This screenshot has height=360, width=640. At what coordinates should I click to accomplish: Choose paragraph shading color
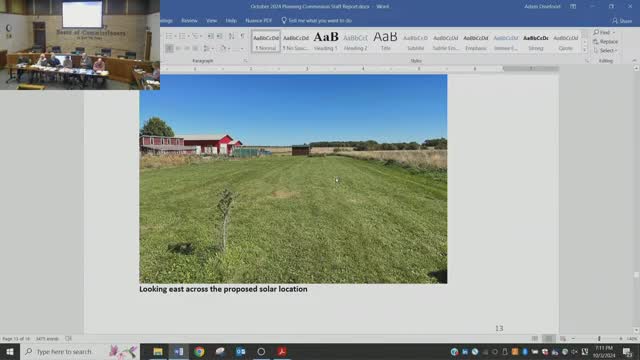point(223,48)
